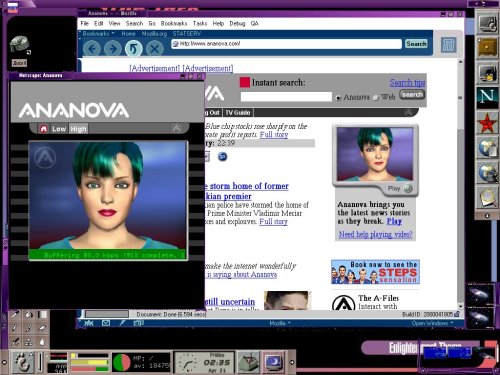
Task: Select the bucket fill tool
Action: point(29,314)
